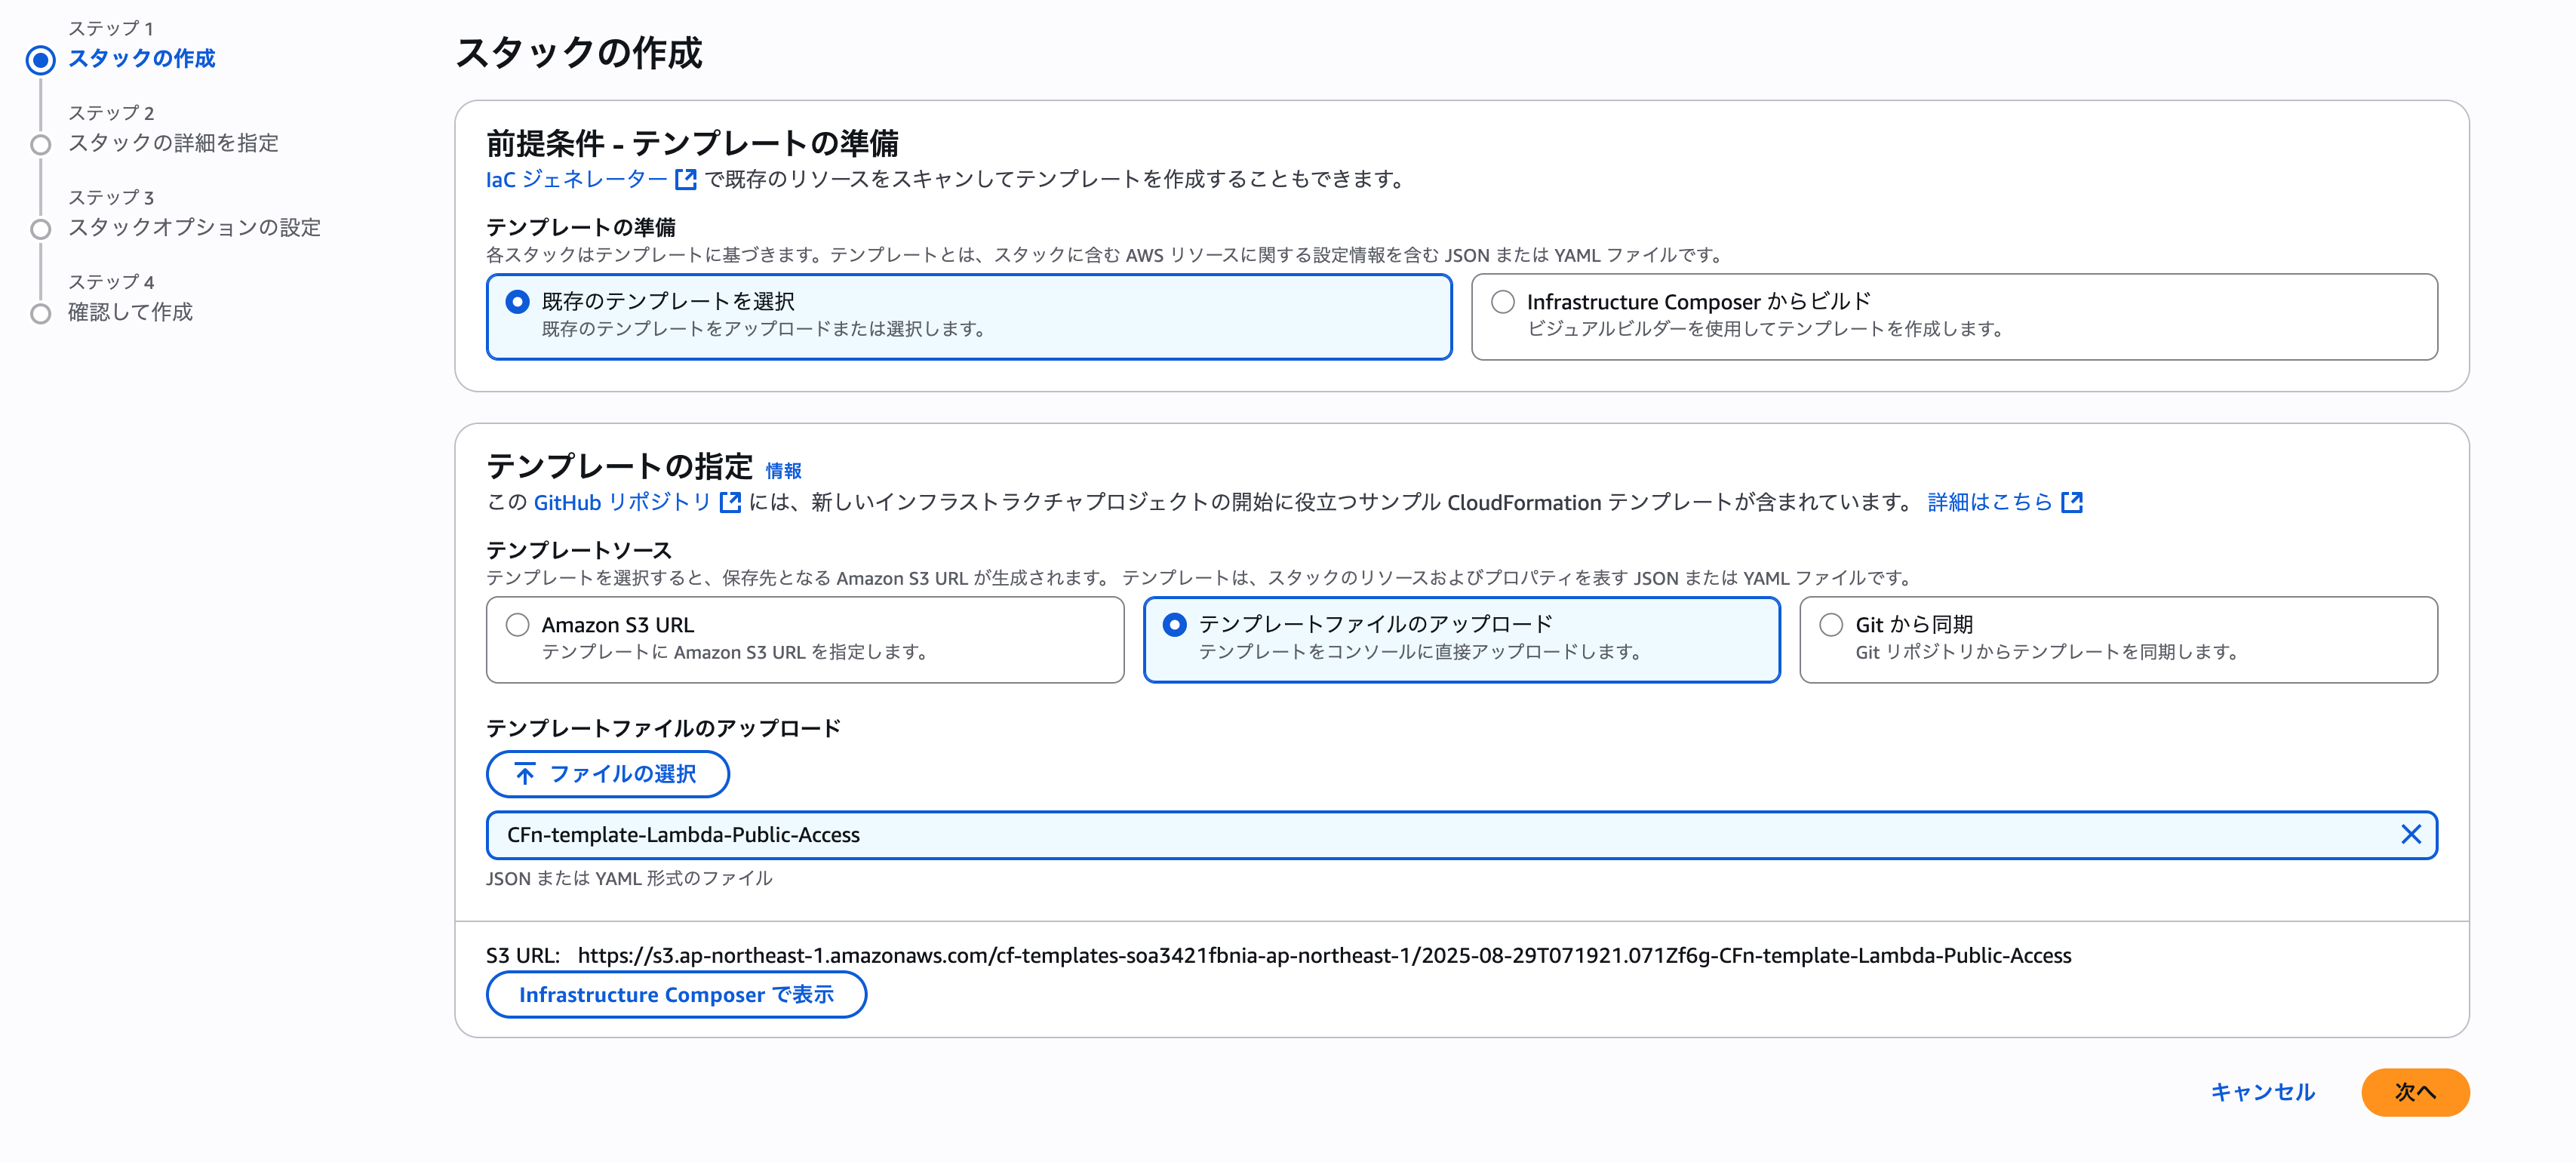2576x1162 pixels.
Task: Click the step 1 active circle indicator
Action: point(40,60)
